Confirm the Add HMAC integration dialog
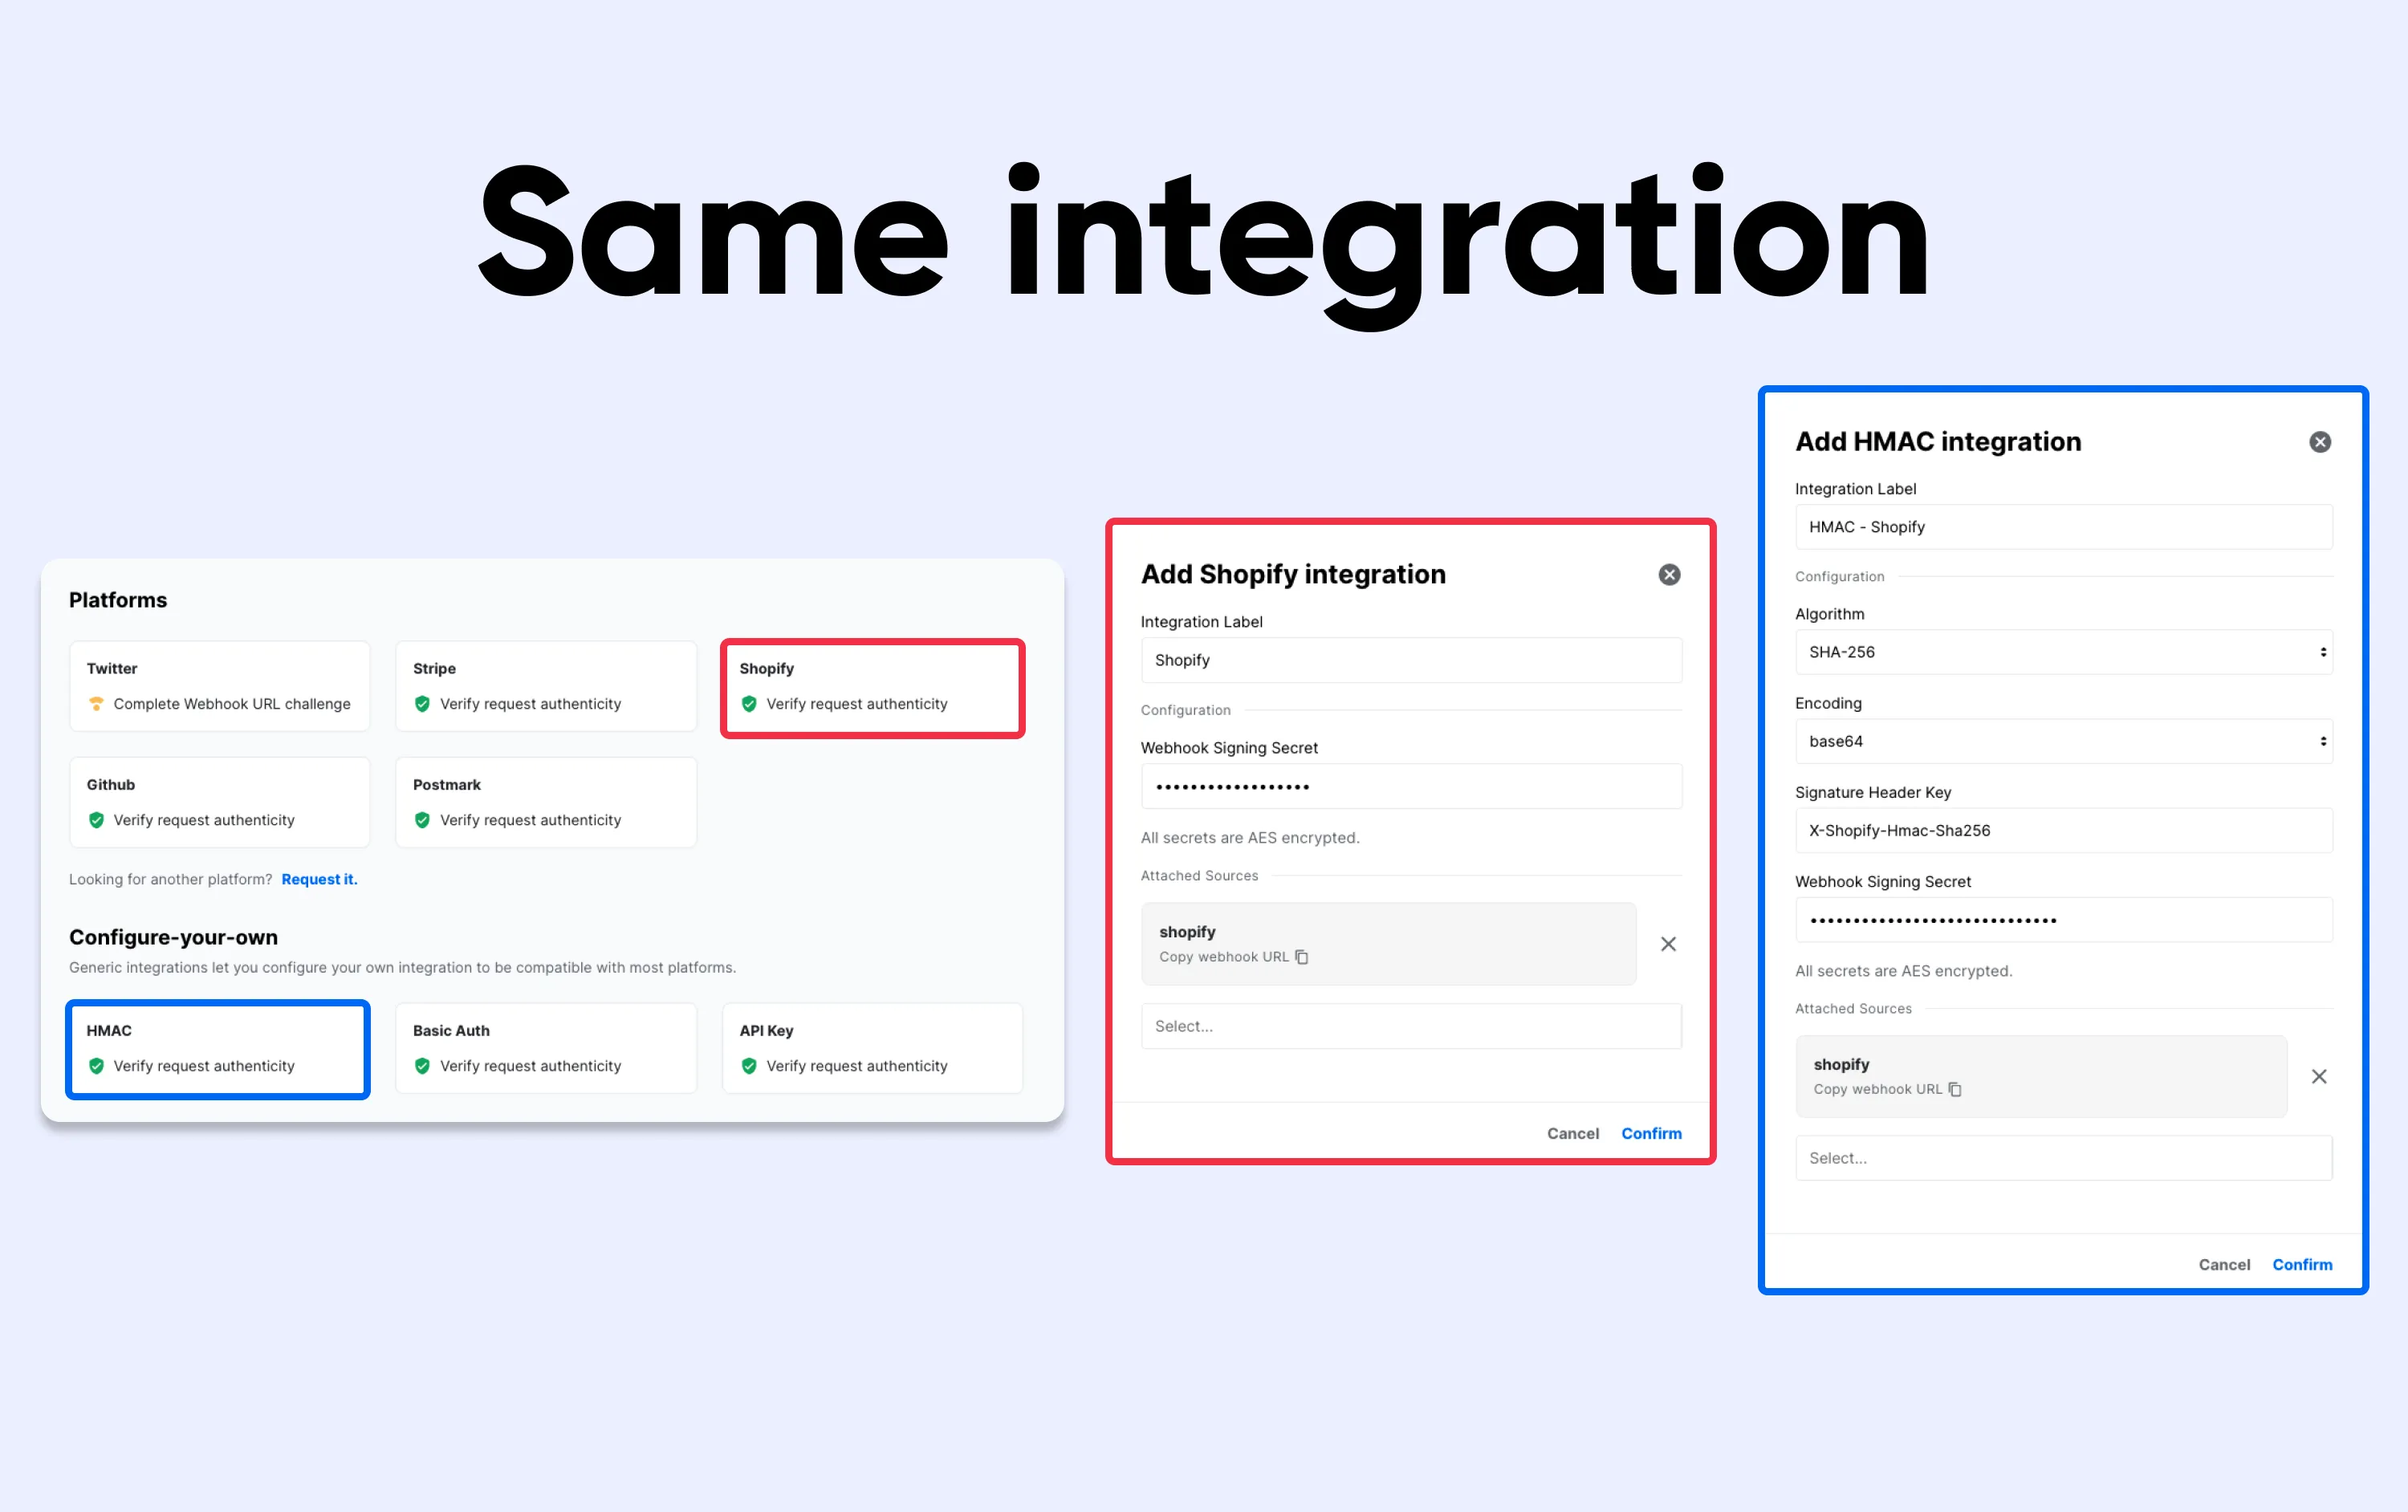The image size is (2408, 1512). (2302, 1265)
